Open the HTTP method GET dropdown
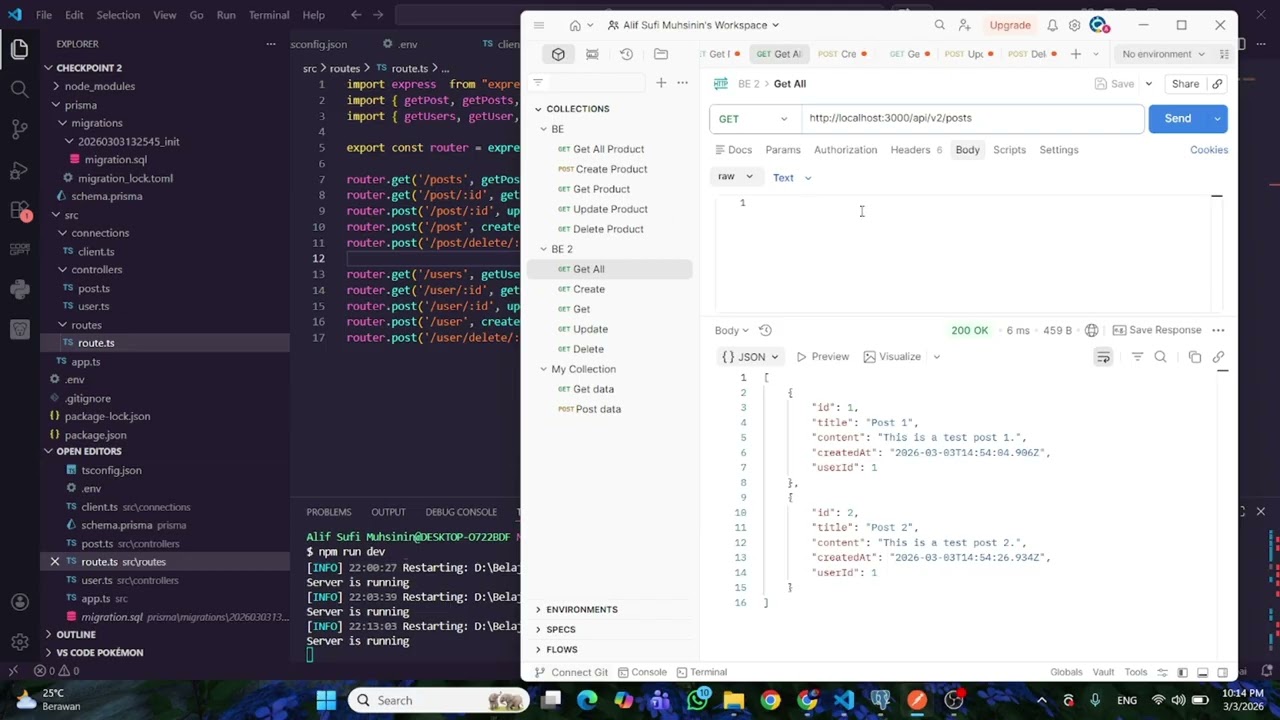Image resolution: width=1280 pixels, height=720 pixels. tap(753, 119)
